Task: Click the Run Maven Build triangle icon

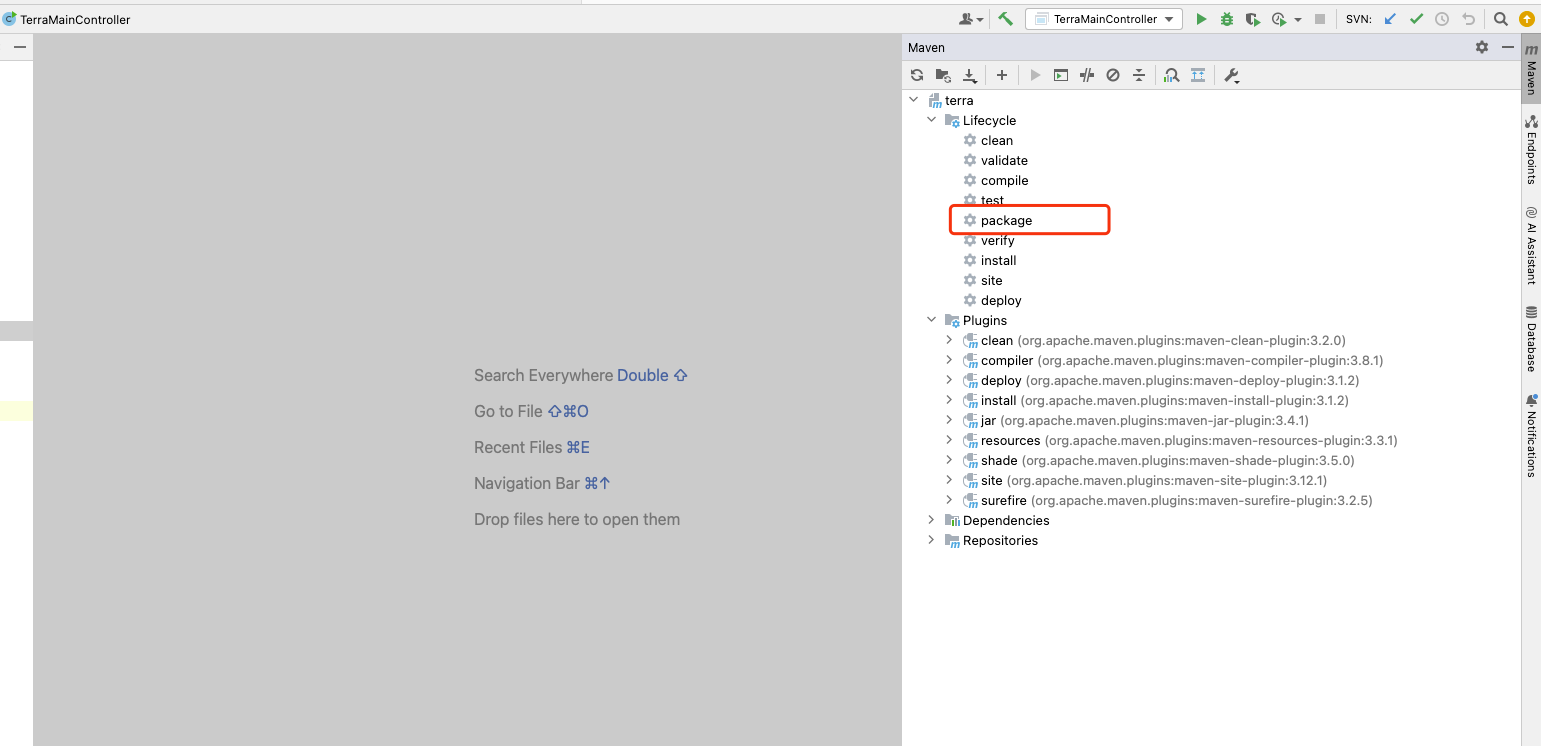Action: pos(1035,75)
